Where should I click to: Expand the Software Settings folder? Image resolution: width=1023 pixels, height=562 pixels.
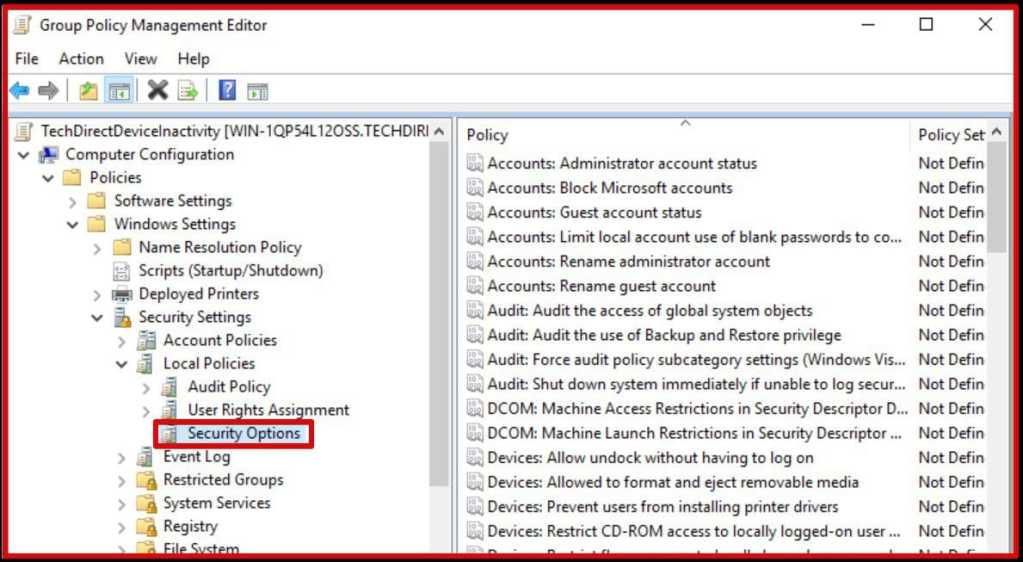pos(73,201)
